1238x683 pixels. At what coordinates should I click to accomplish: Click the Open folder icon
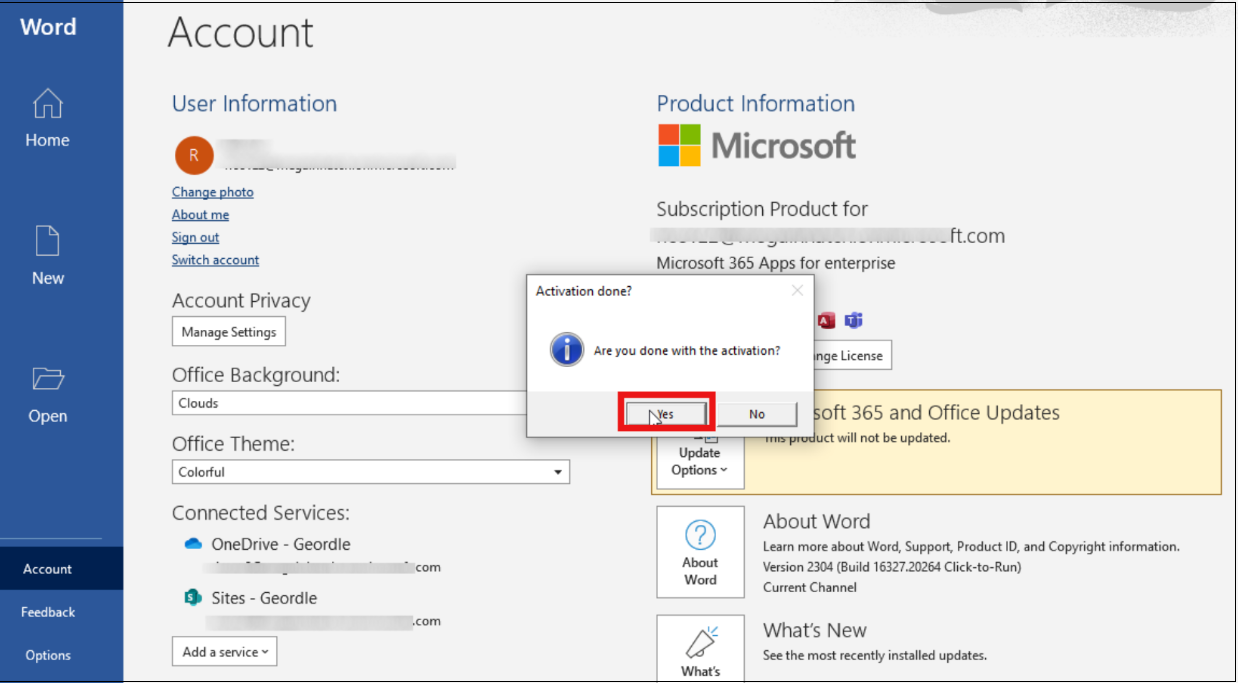pos(47,380)
